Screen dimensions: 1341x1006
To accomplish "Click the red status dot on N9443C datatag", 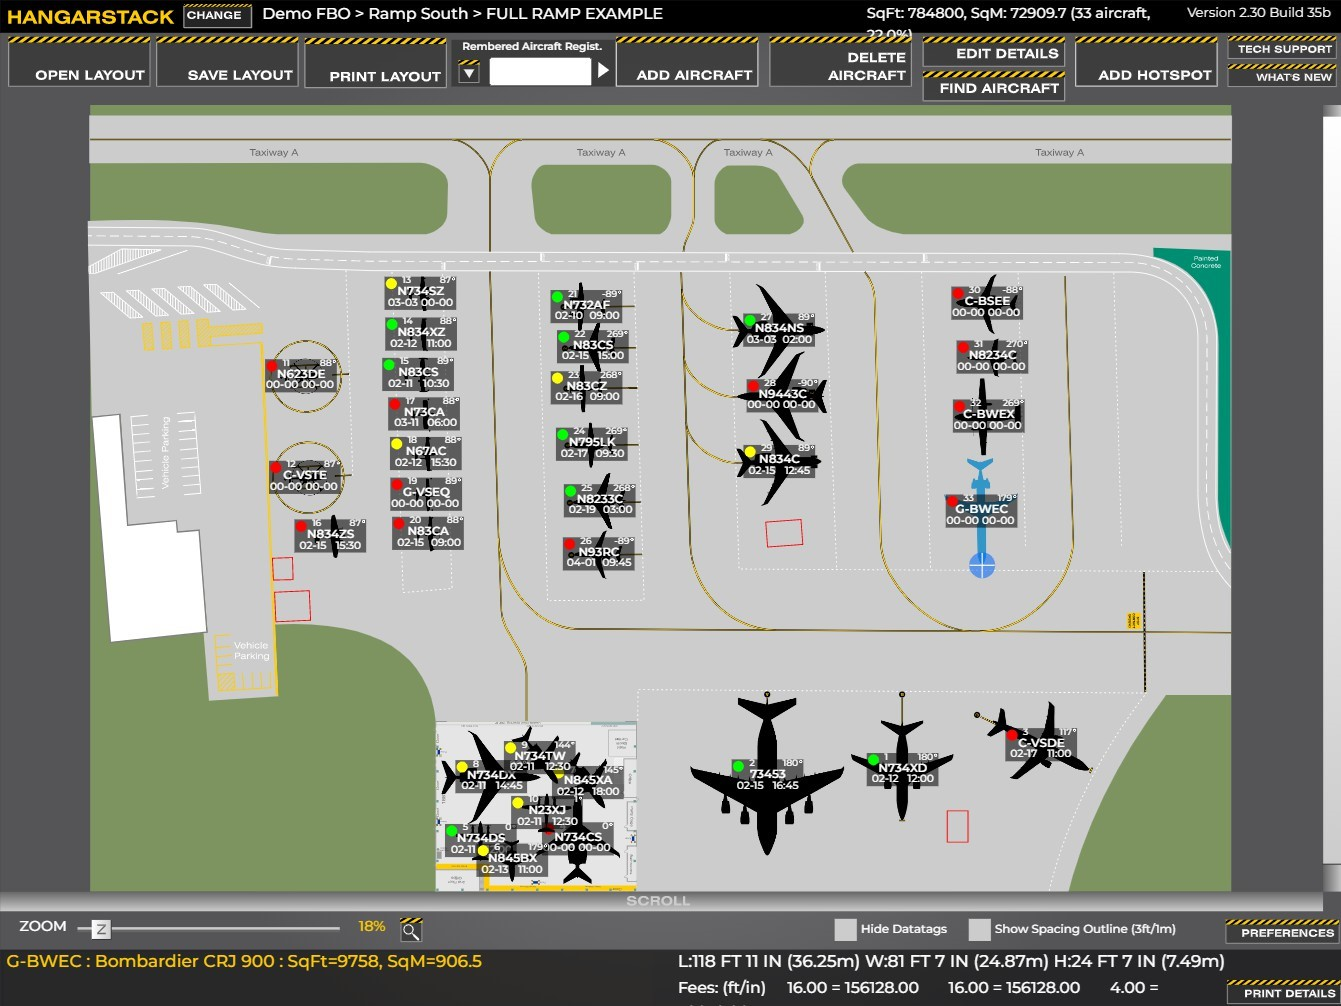I will click(753, 383).
